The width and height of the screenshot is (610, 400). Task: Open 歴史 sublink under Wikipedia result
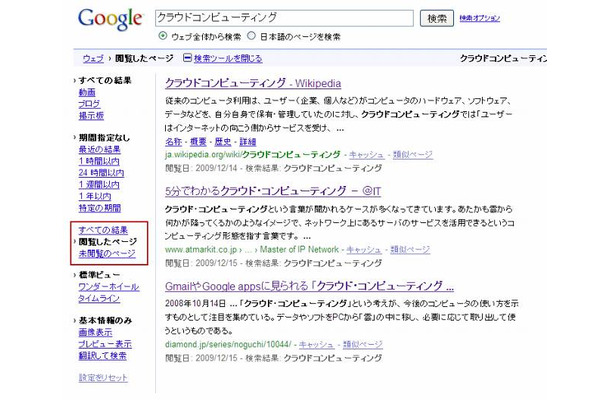223,142
